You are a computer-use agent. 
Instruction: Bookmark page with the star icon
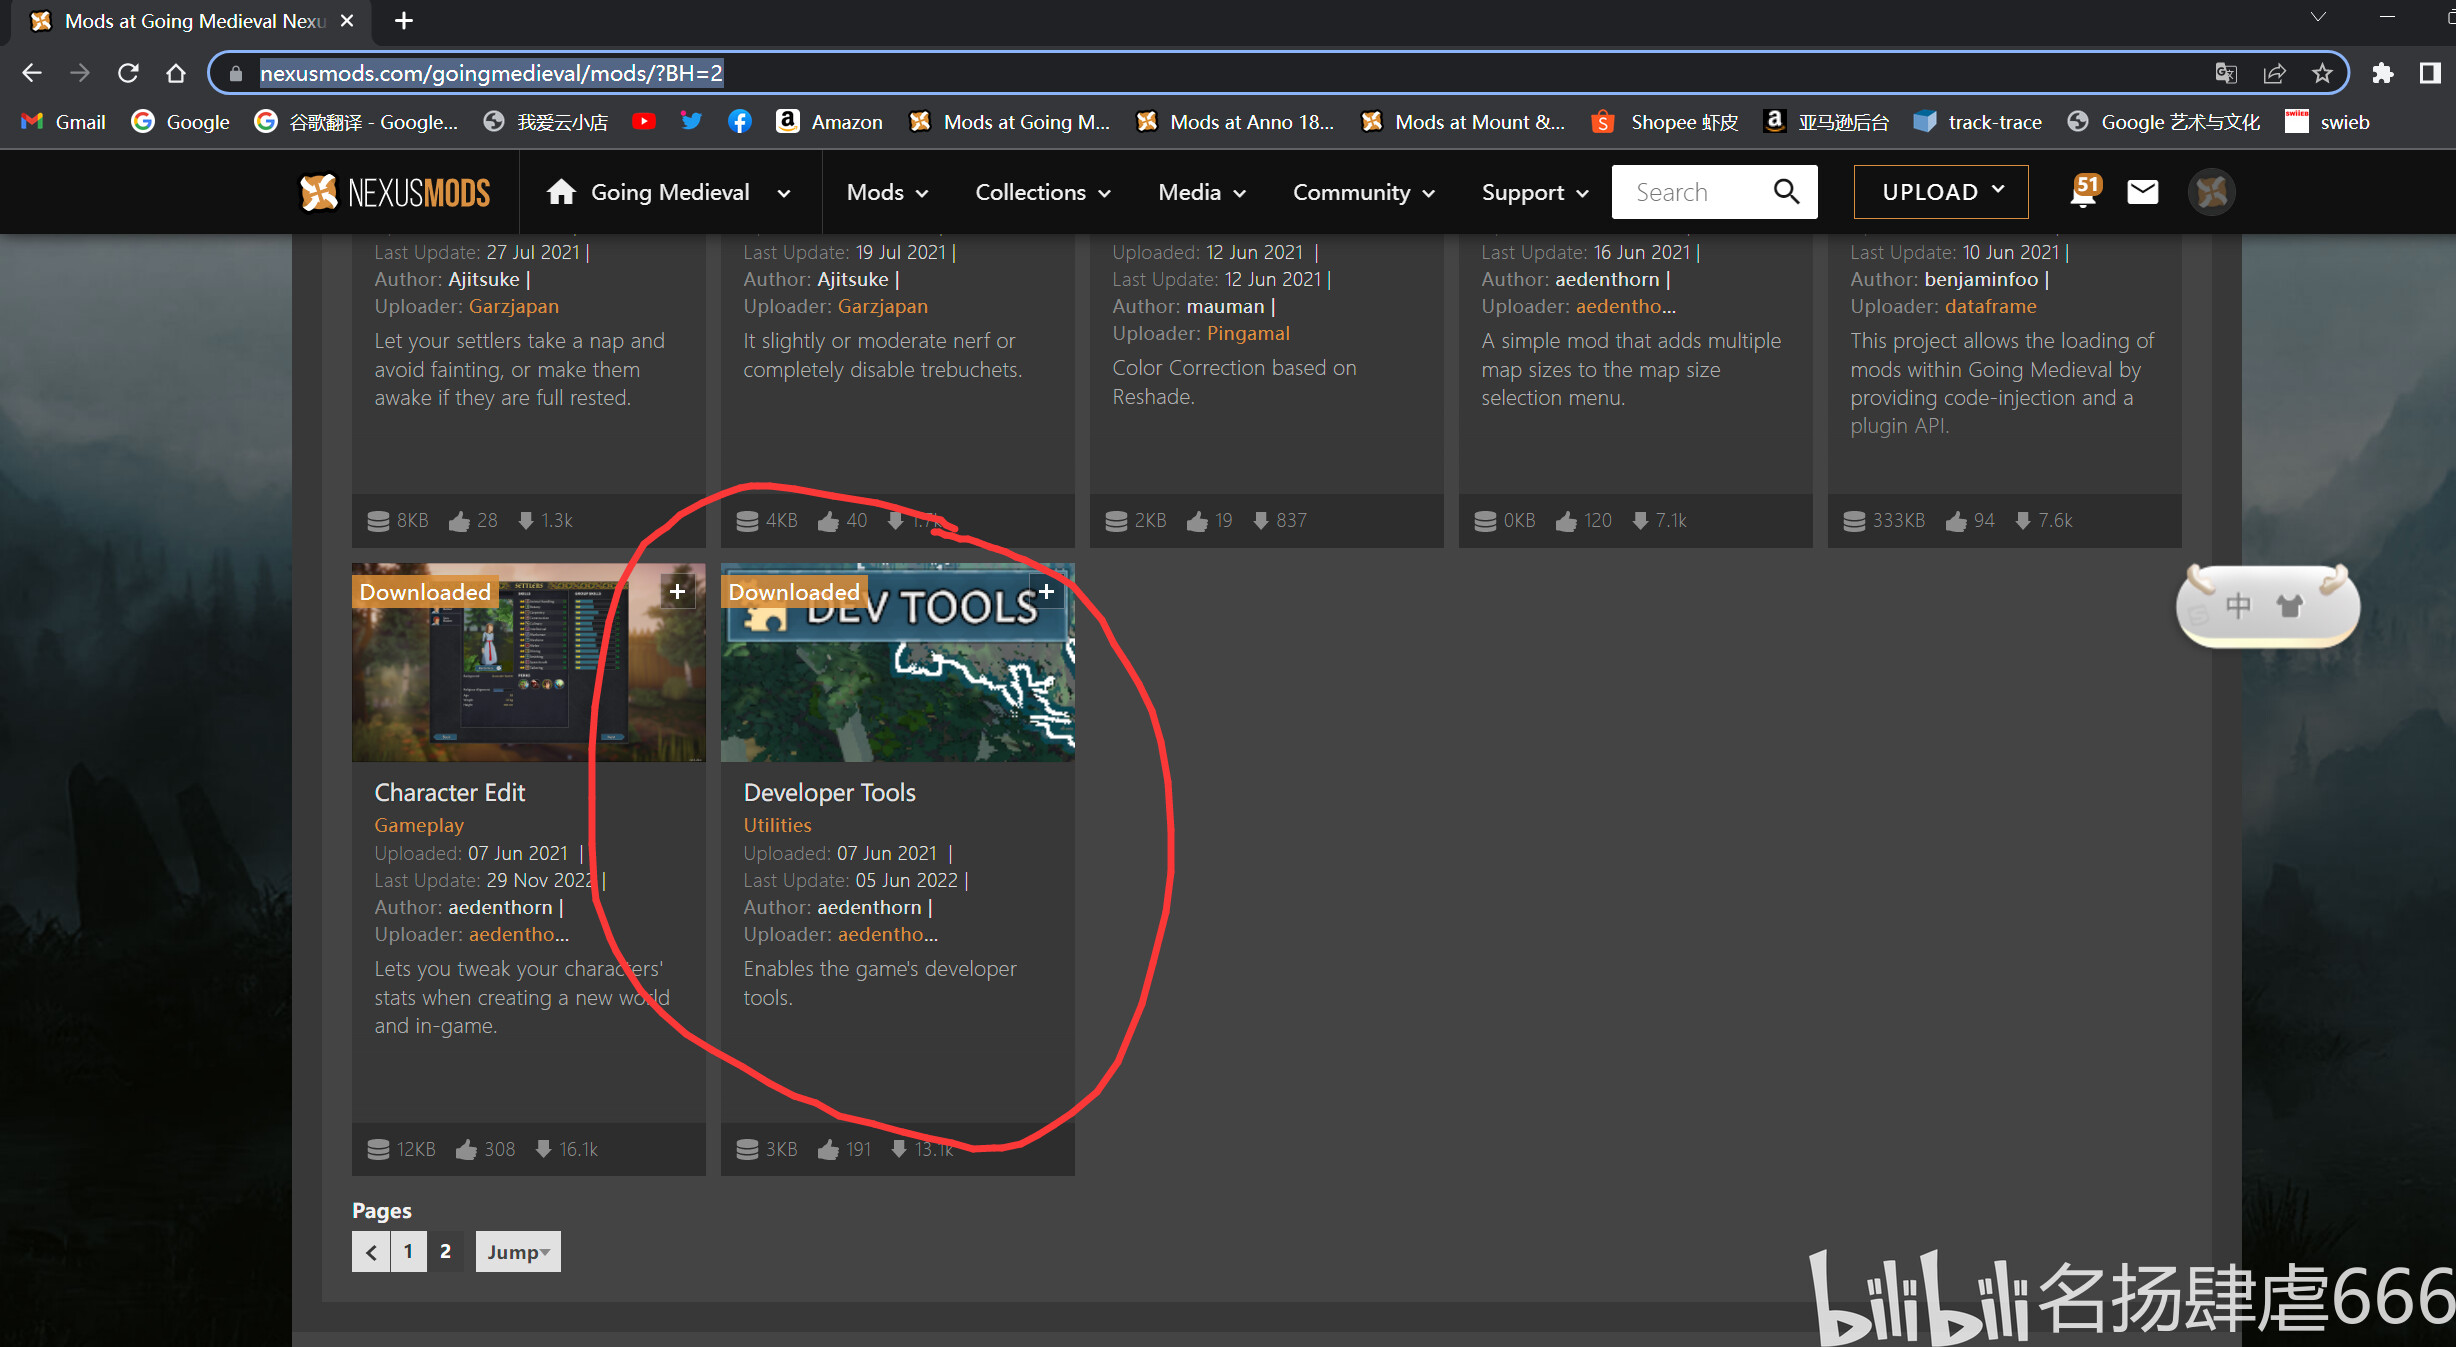coord(2322,73)
